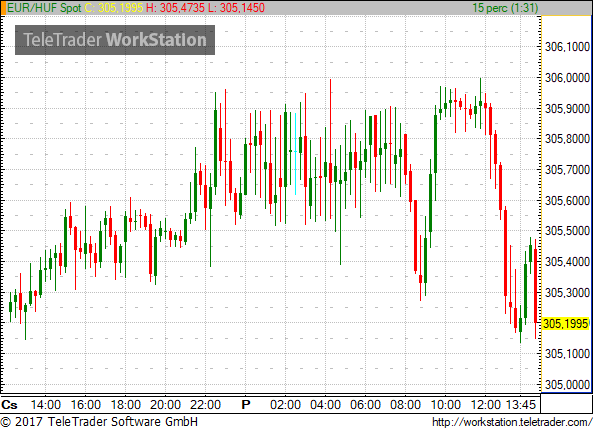The width and height of the screenshot is (593, 431).
Task: Click the 'P' day marker on time axis
Action: 246,405
